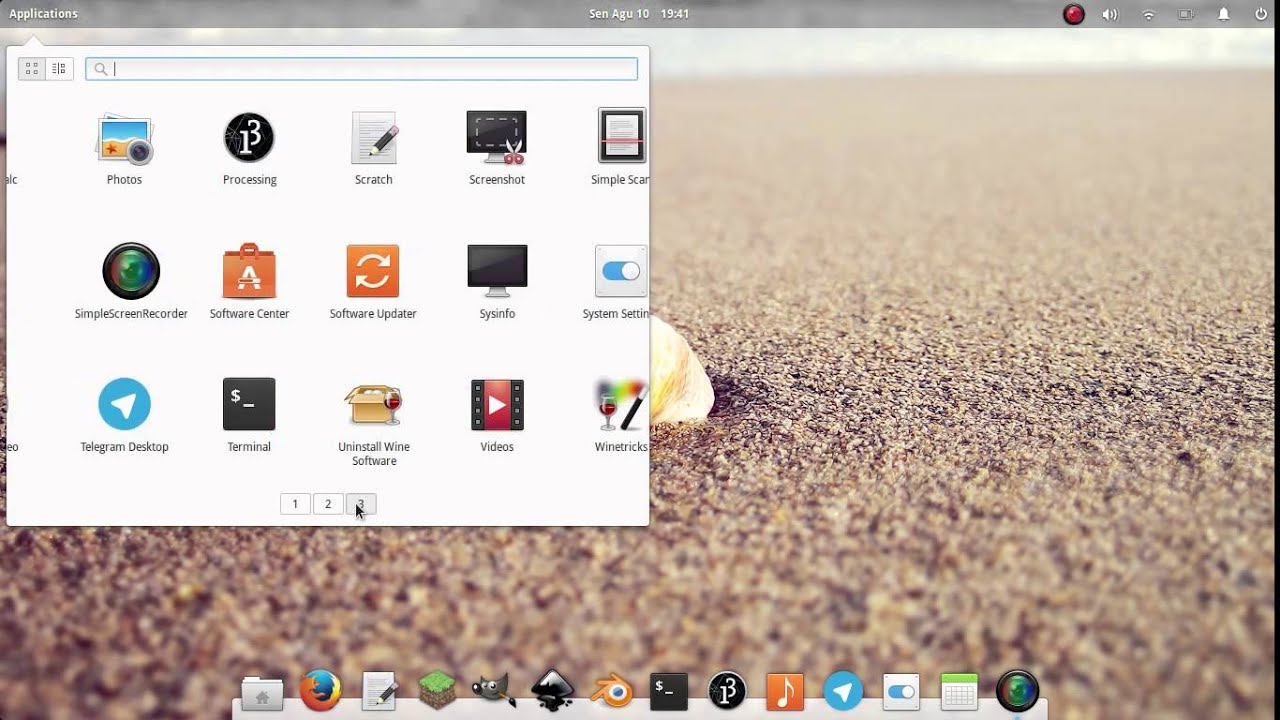Open Scratch text editor in launcher grid
Image resolution: width=1280 pixels, height=720 pixels.
coord(373,148)
